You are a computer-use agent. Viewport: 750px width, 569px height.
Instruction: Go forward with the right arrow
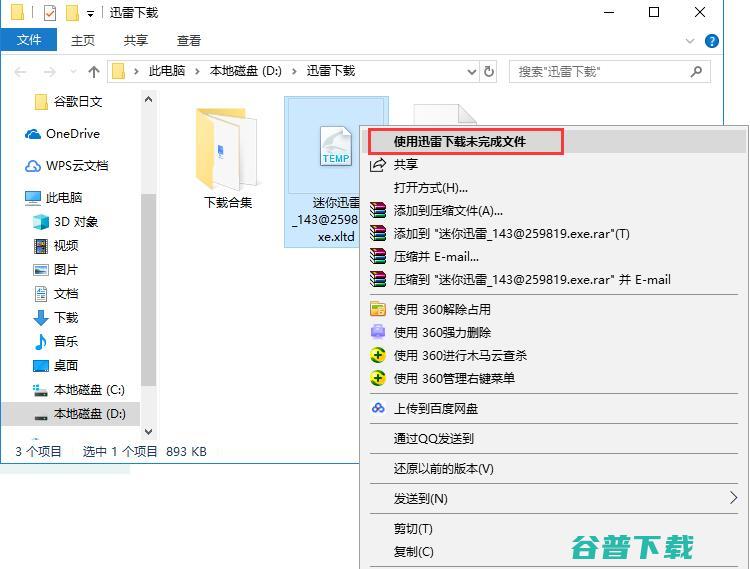coord(49,72)
